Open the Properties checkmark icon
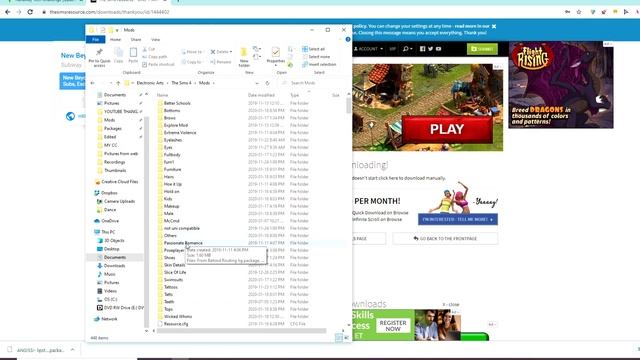This screenshot has width=640, height=360. [x=276, y=52]
